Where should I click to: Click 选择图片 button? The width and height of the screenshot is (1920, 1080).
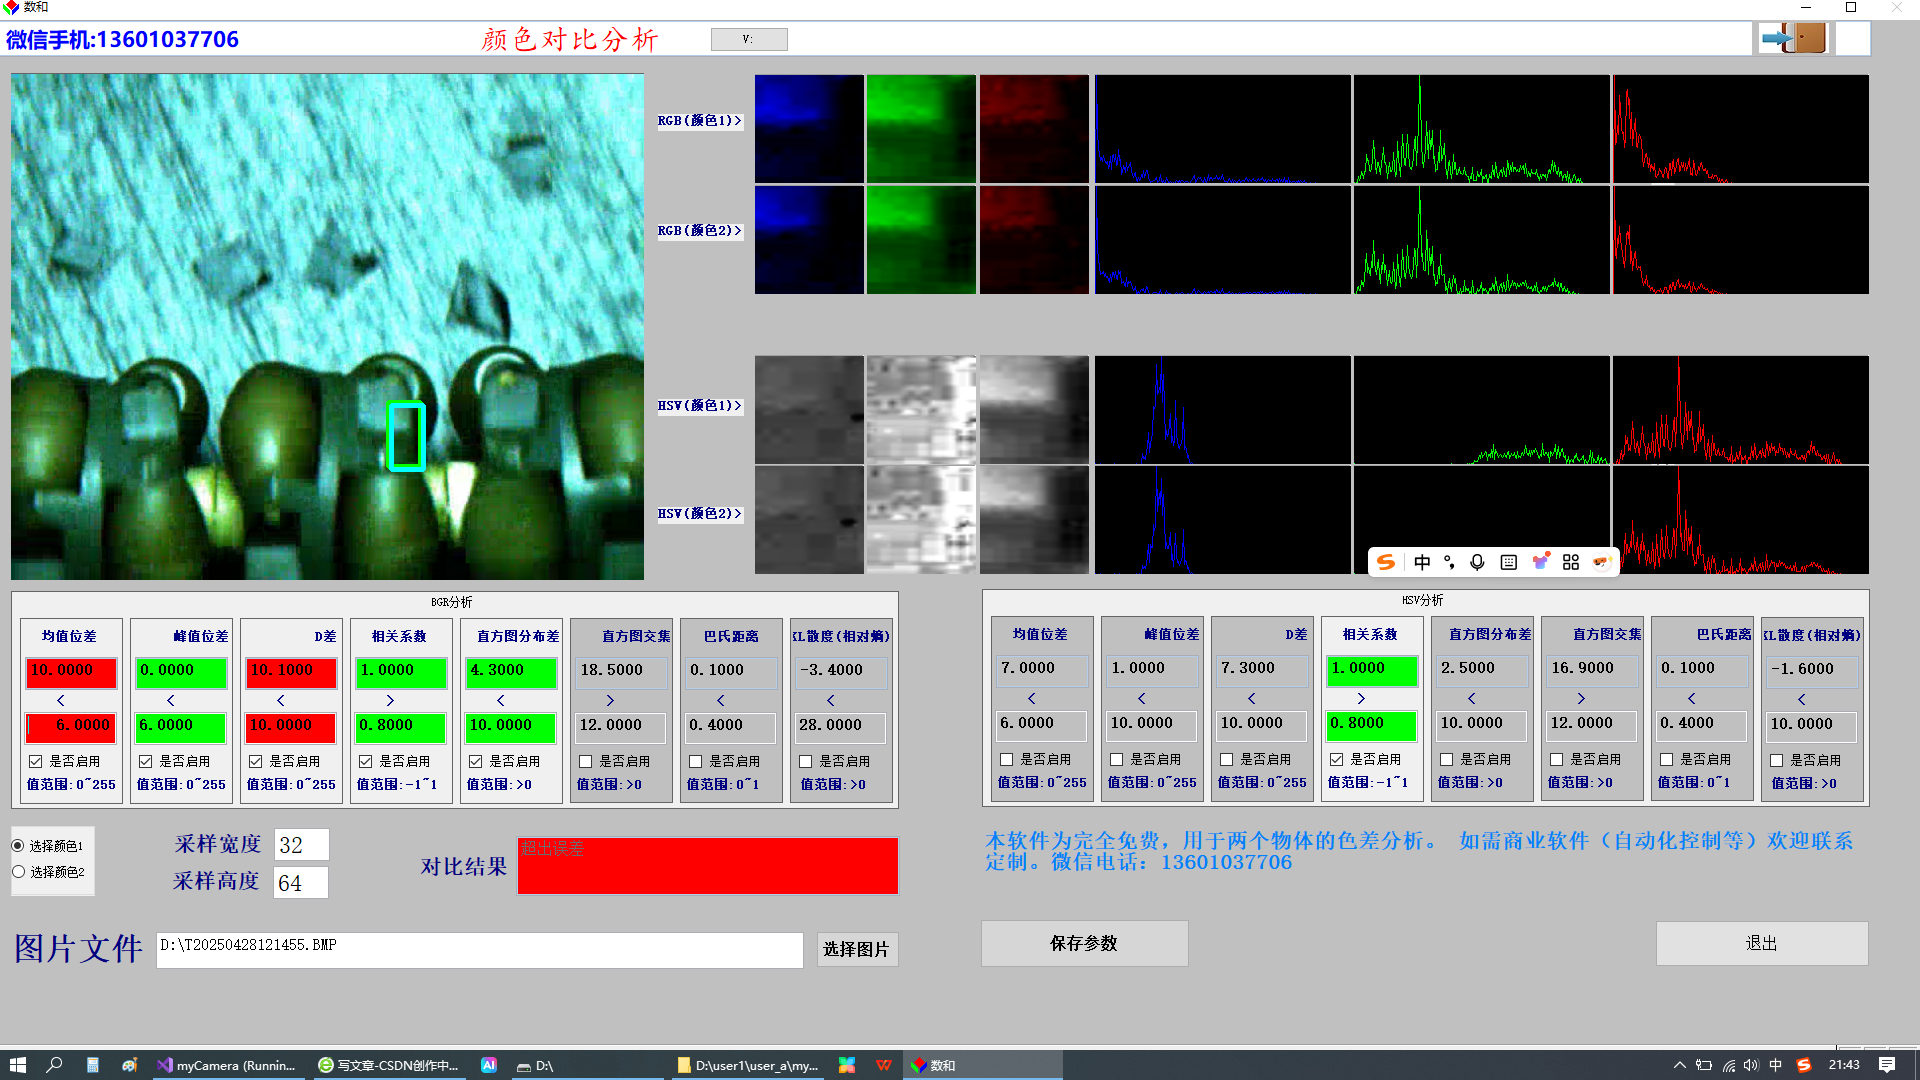point(856,949)
